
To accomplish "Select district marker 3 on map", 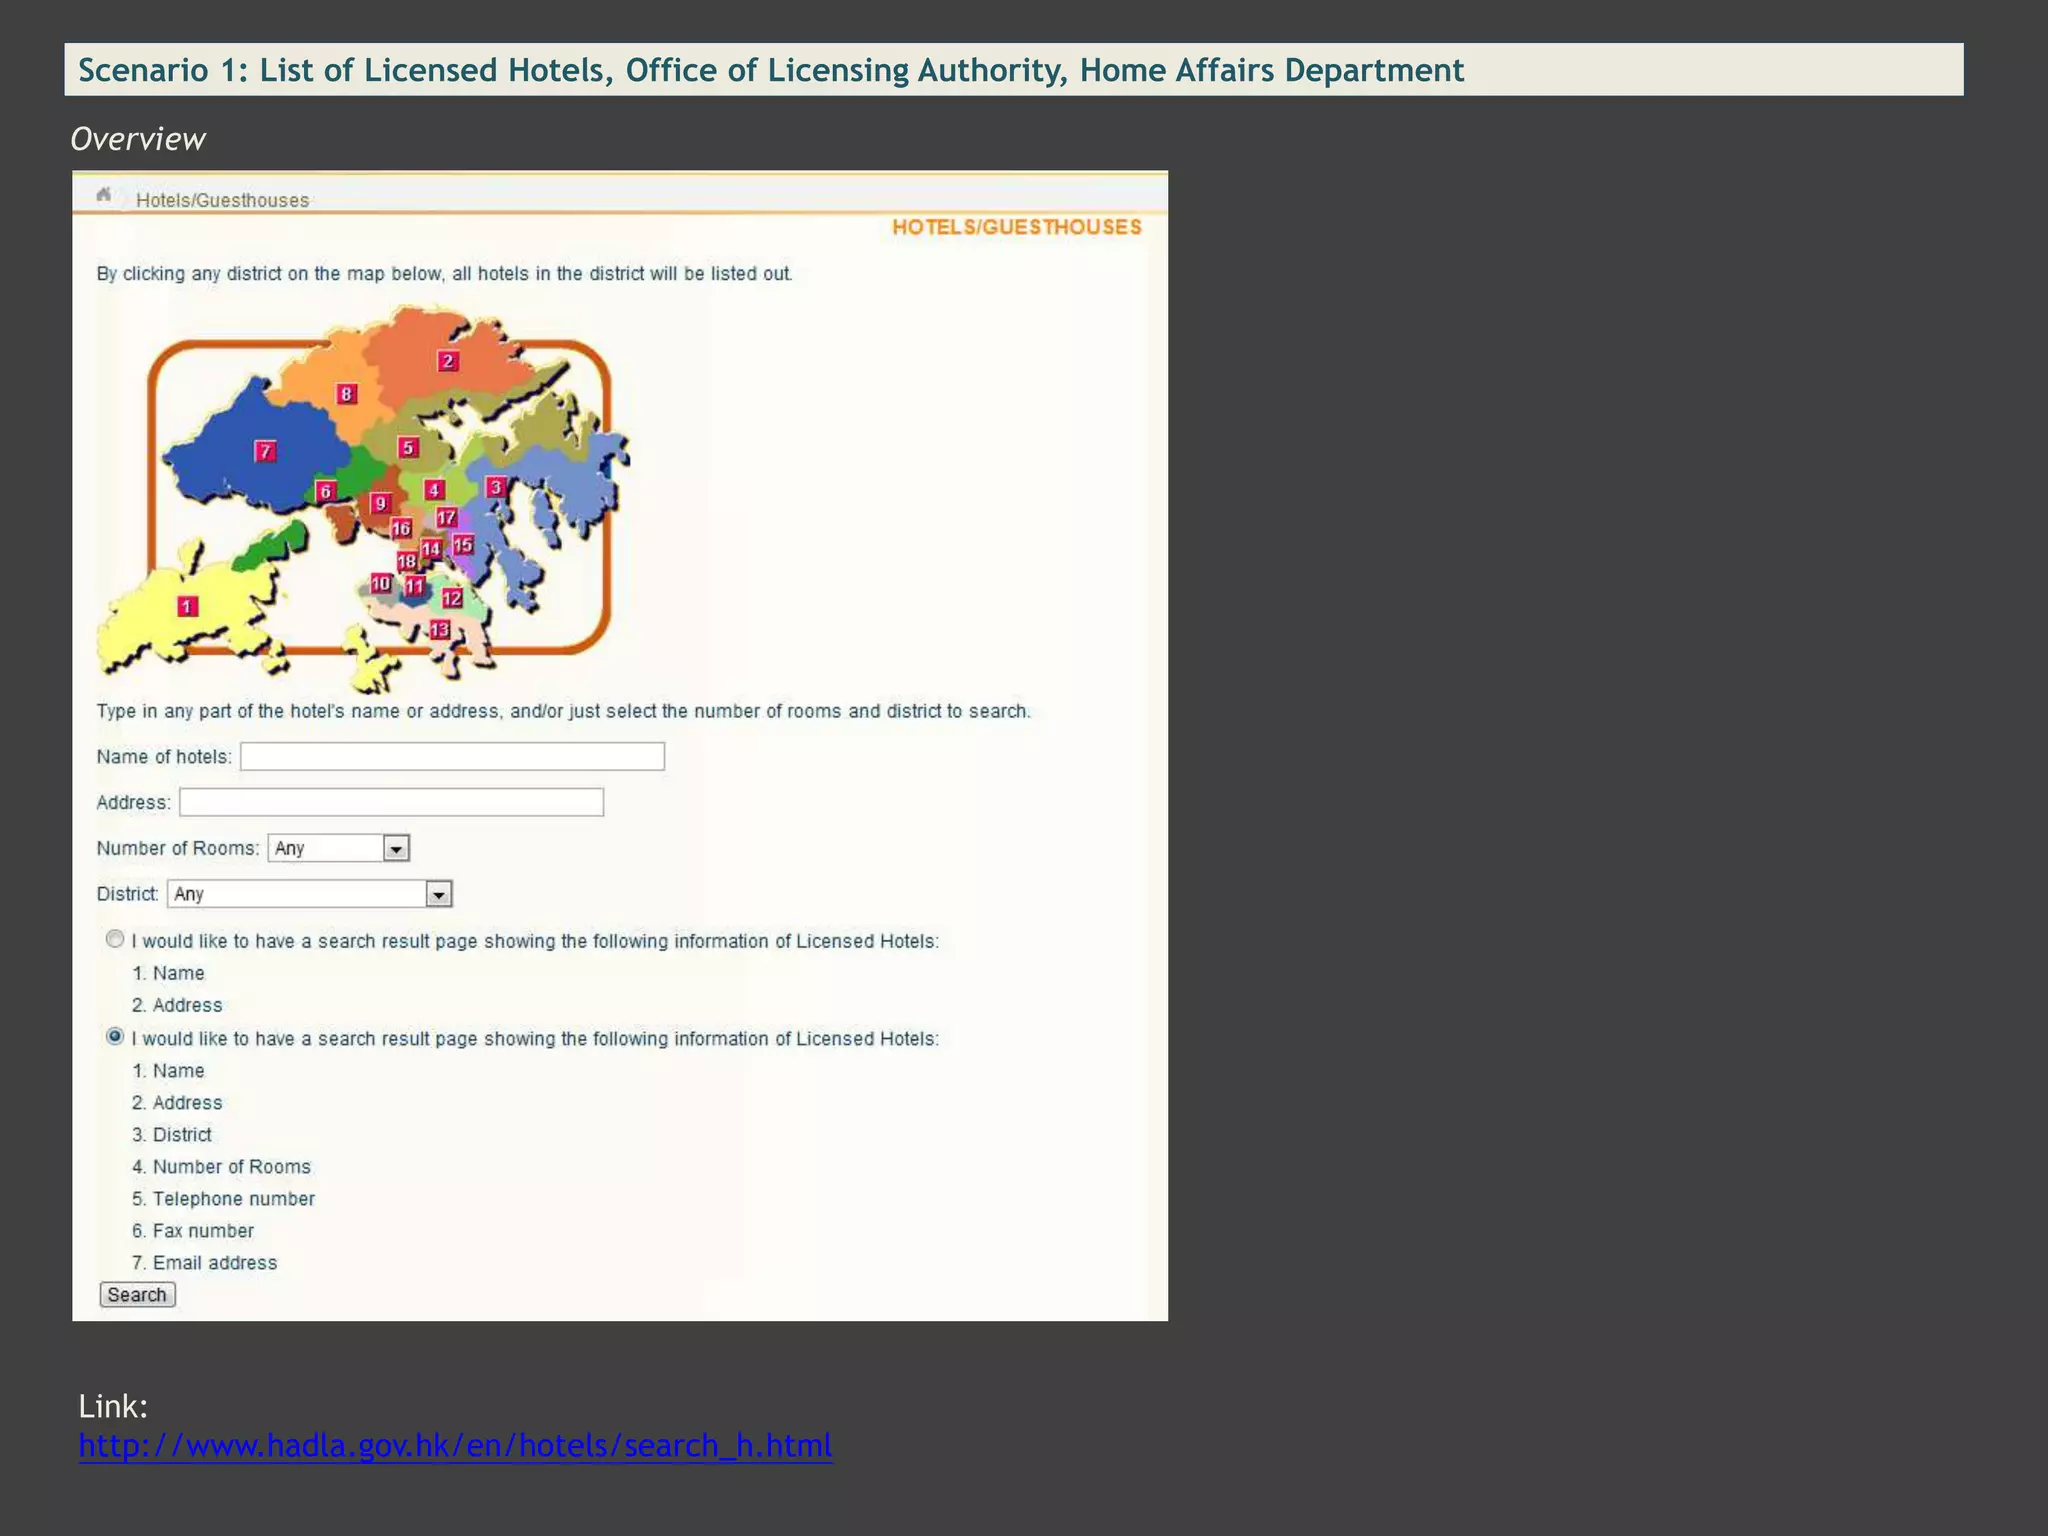I will [x=495, y=487].
